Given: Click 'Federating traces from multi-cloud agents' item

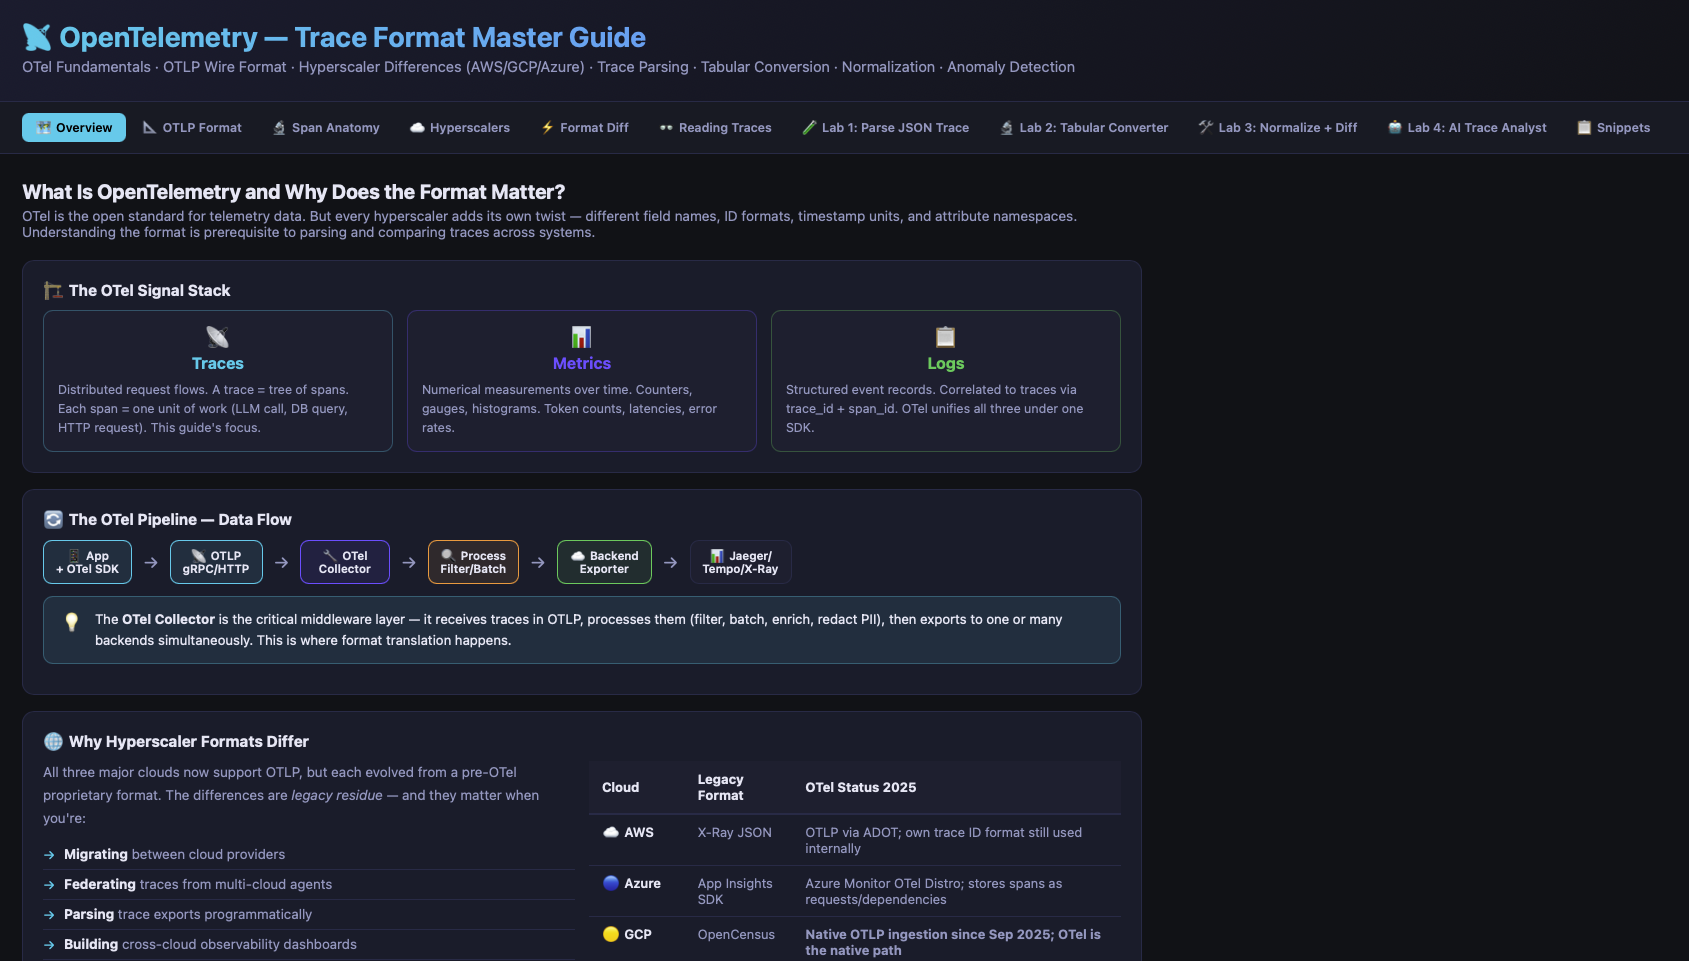Looking at the screenshot, I should [309, 885].
